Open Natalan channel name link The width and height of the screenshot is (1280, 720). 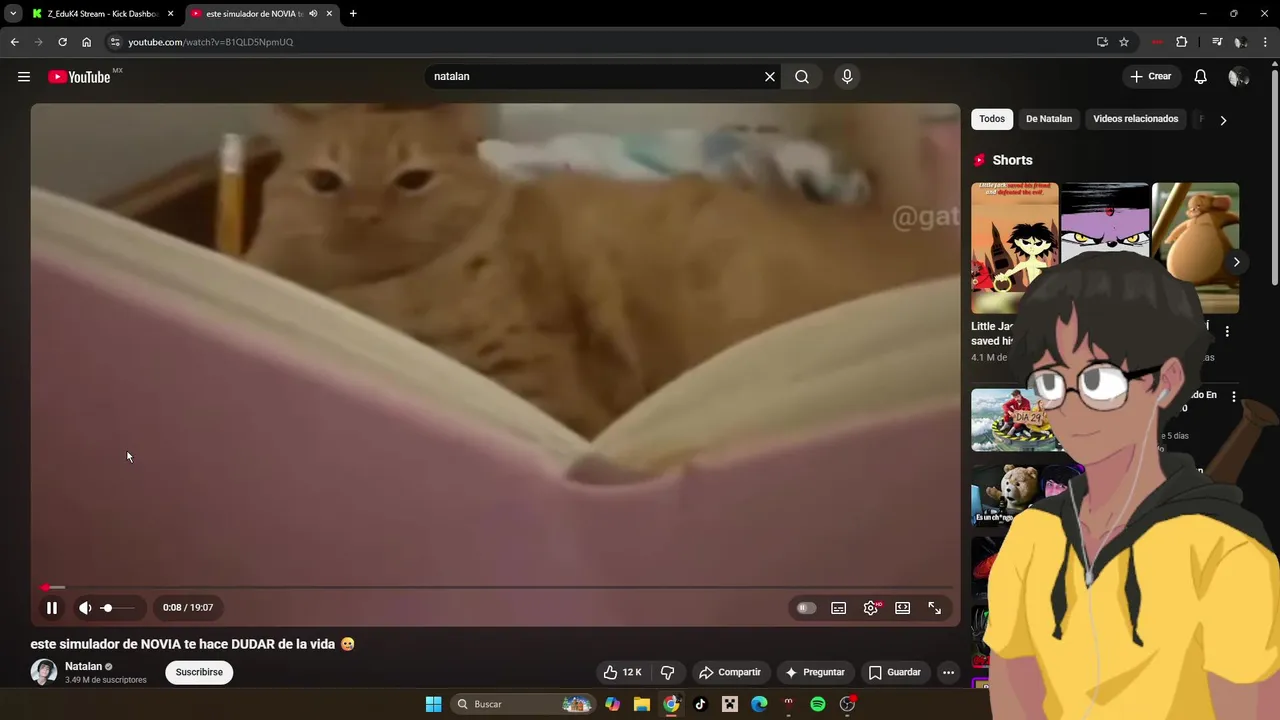[84, 667]
